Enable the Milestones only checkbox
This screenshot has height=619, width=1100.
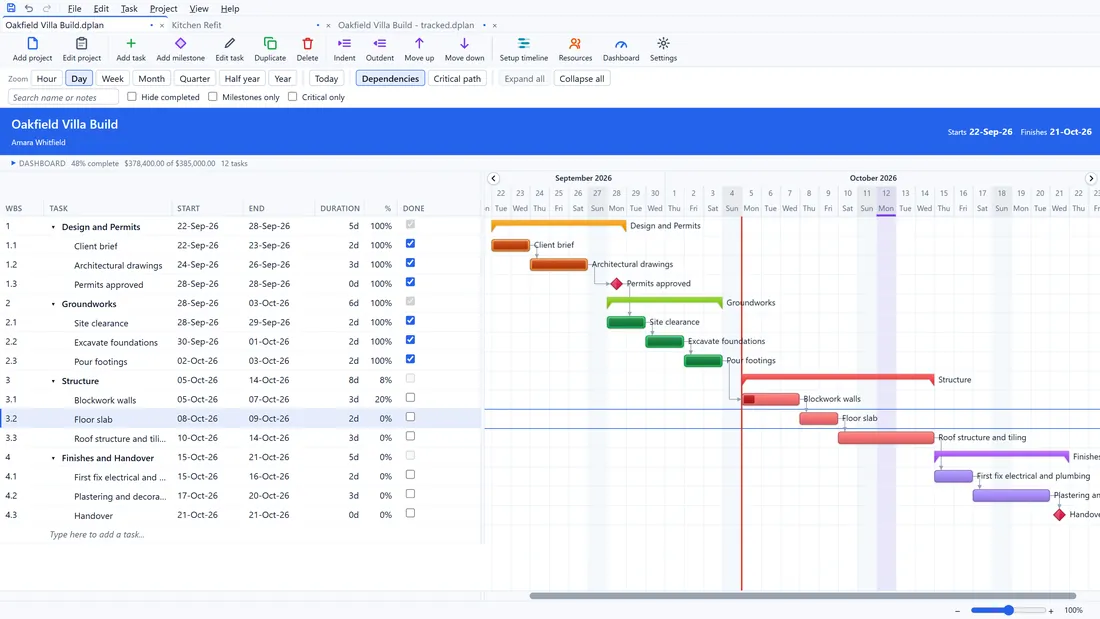point(213,97)
